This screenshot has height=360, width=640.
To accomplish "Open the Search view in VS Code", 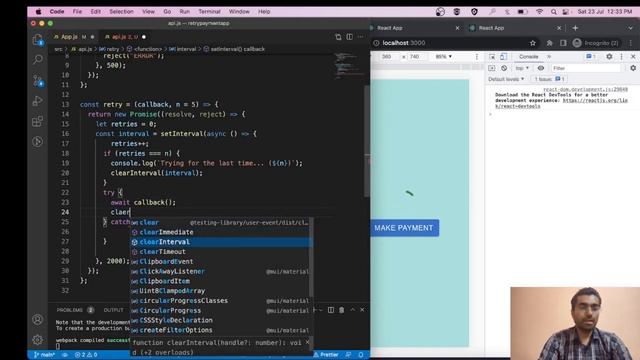I will click(x=38, y=60).
